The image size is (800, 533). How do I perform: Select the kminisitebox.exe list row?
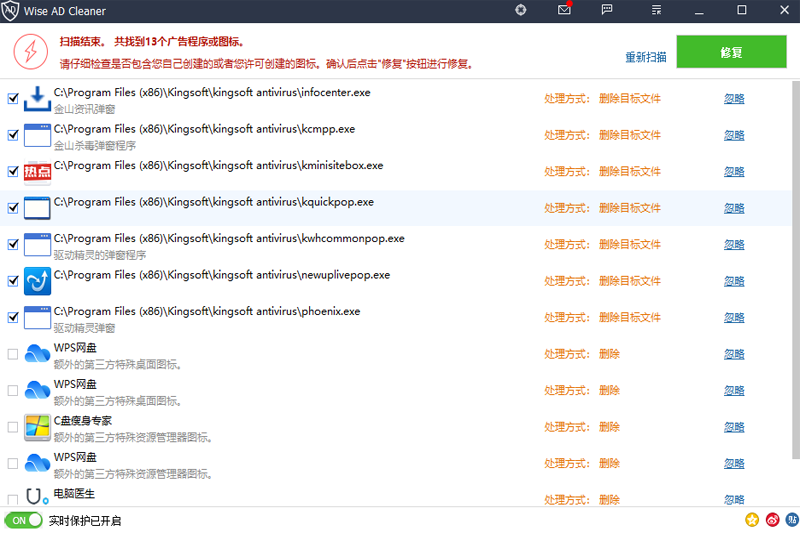(x=395, y=172)
